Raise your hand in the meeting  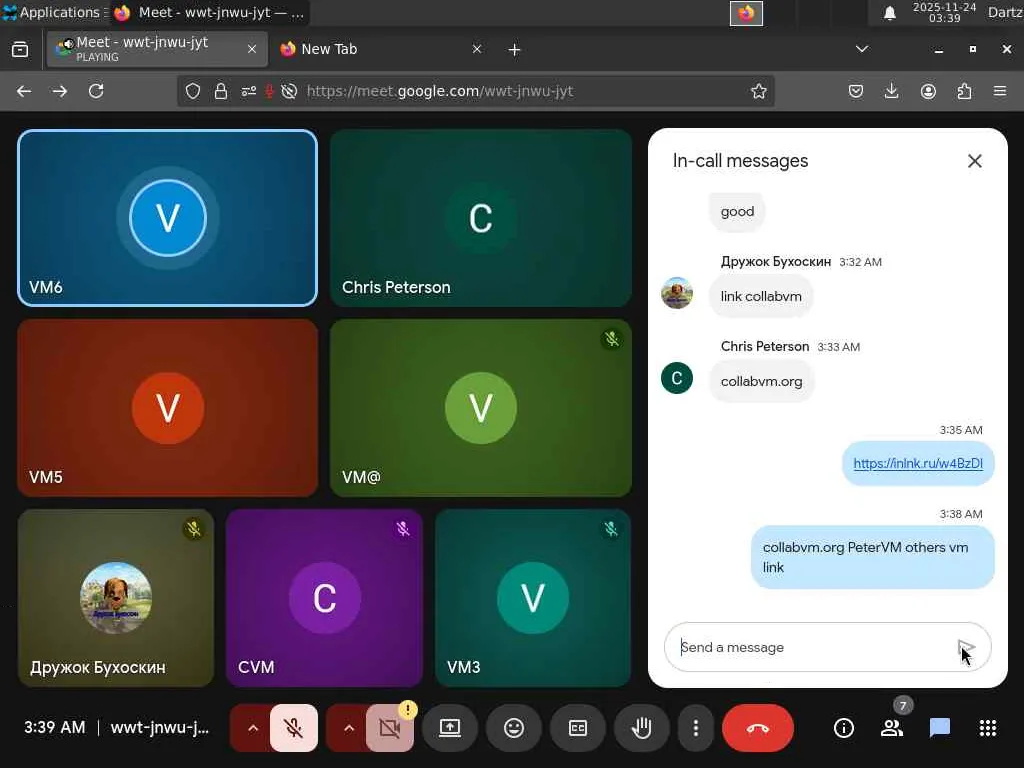tap(641, 728)
